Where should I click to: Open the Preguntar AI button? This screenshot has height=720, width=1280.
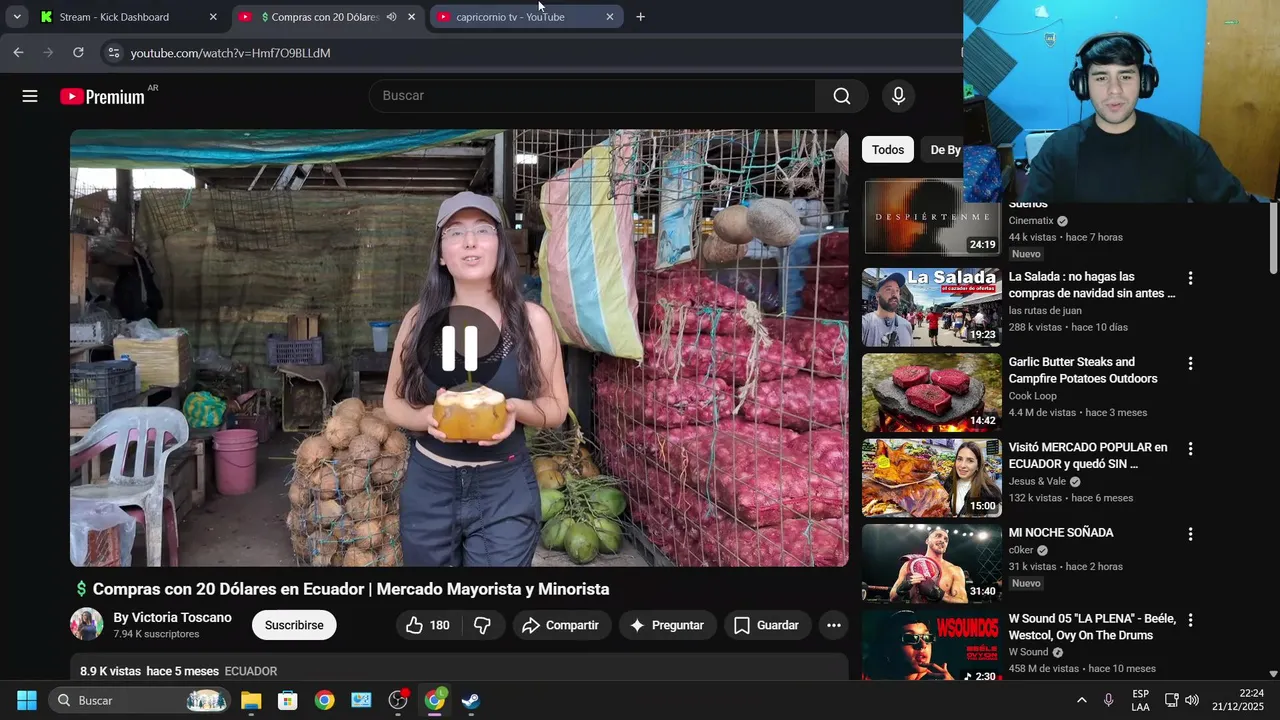point(667,625)
